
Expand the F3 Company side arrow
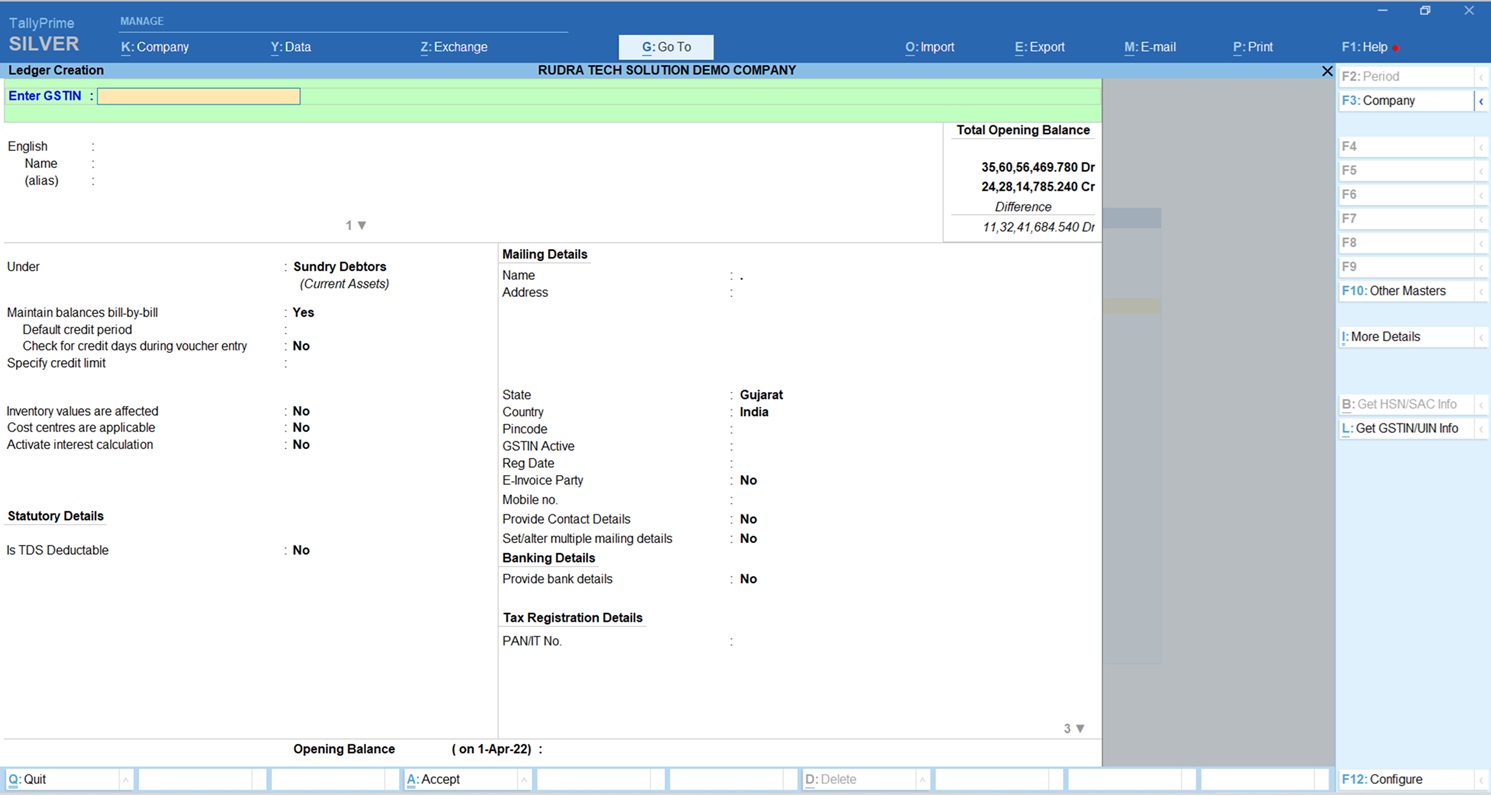tap(1481, 101)
